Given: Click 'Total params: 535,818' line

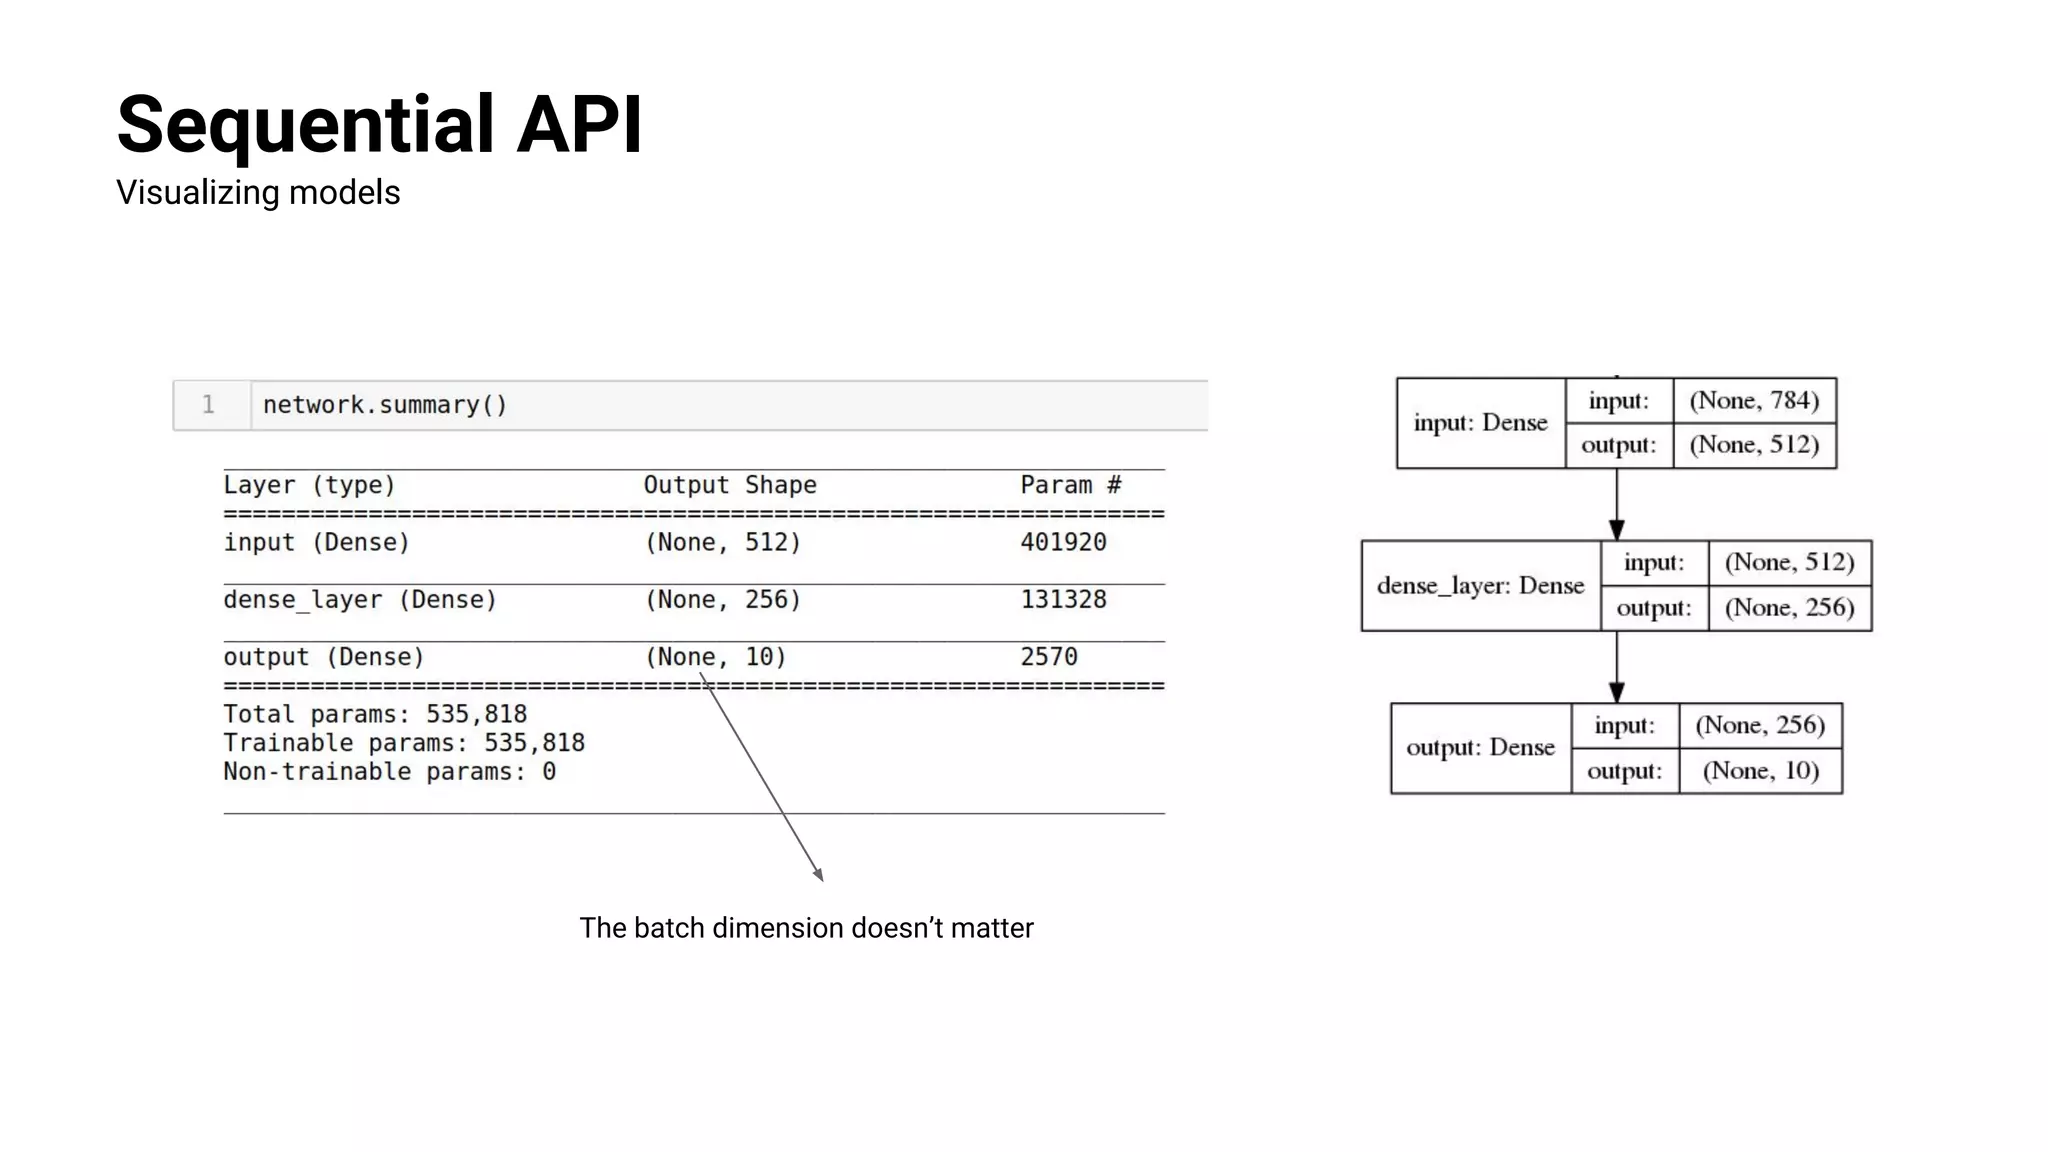Looking at the screenshot, I should [375, 714].
